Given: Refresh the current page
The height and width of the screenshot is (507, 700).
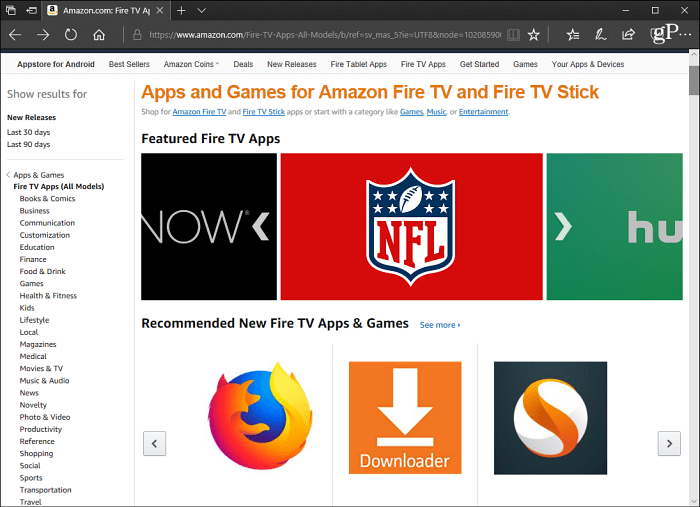Looking at the screenshot, I should 71,35.
